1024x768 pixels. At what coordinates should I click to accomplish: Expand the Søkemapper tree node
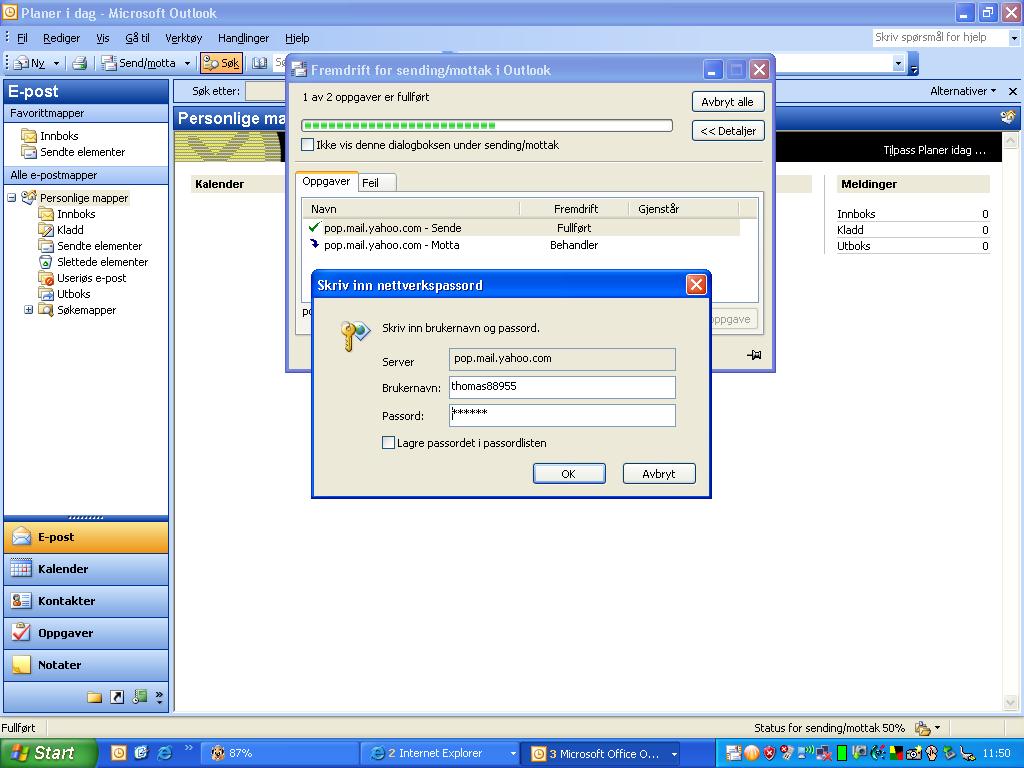(28, 310)
